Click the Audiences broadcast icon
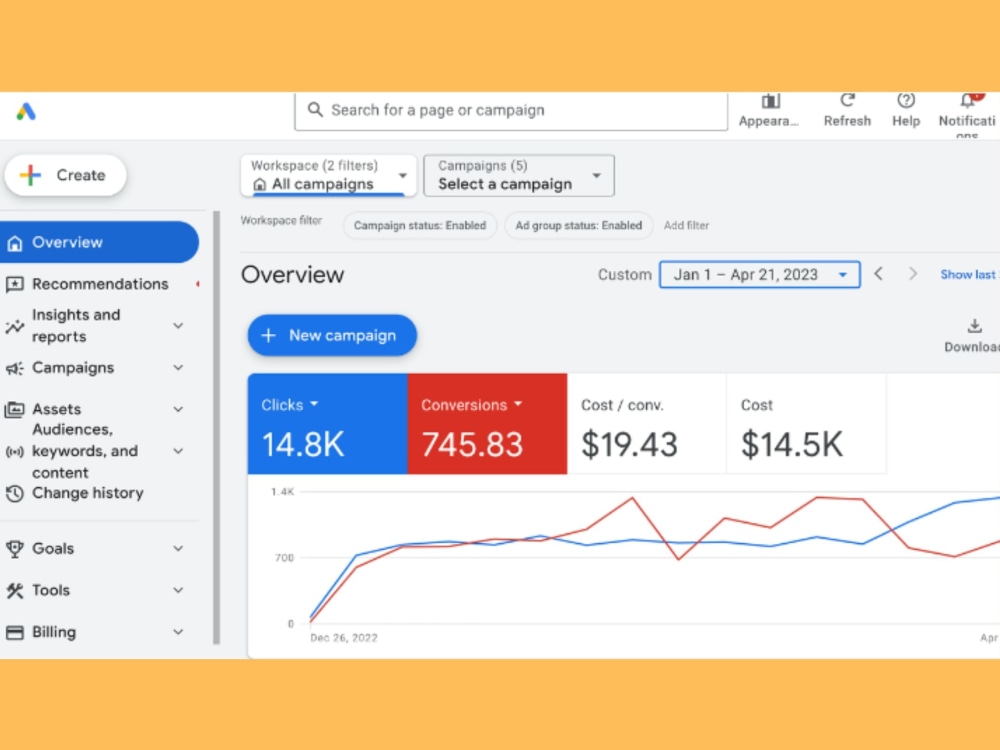 pyautogui.click(x=15, y=452)
